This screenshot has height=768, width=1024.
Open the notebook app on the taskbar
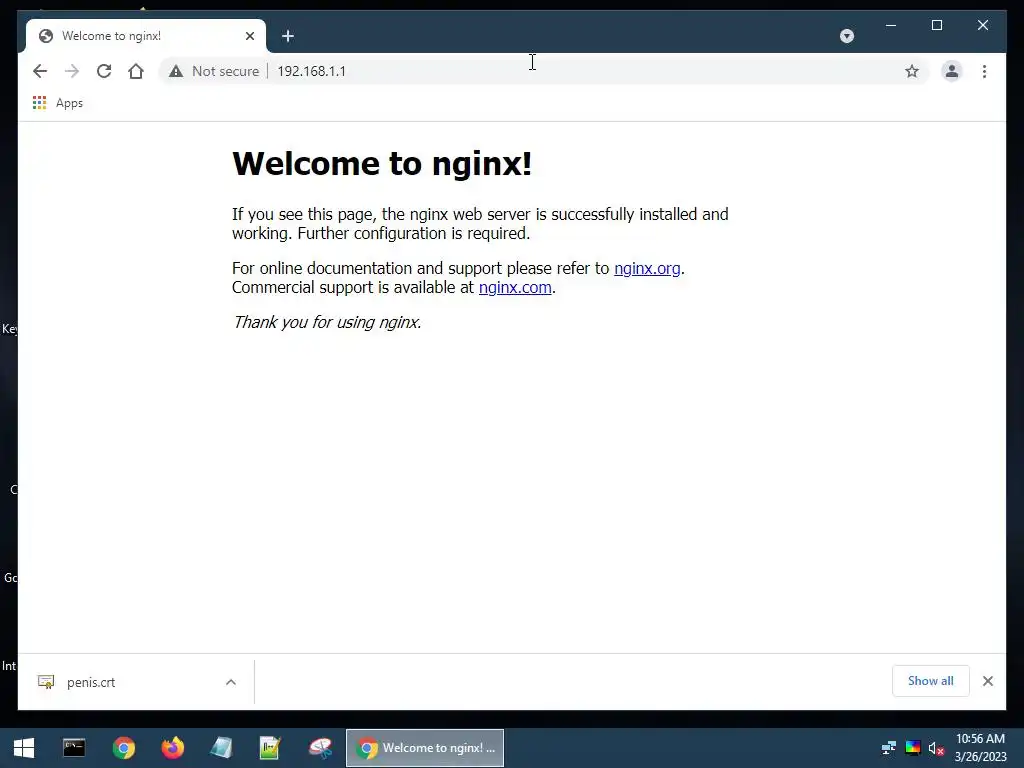point(221,748)
